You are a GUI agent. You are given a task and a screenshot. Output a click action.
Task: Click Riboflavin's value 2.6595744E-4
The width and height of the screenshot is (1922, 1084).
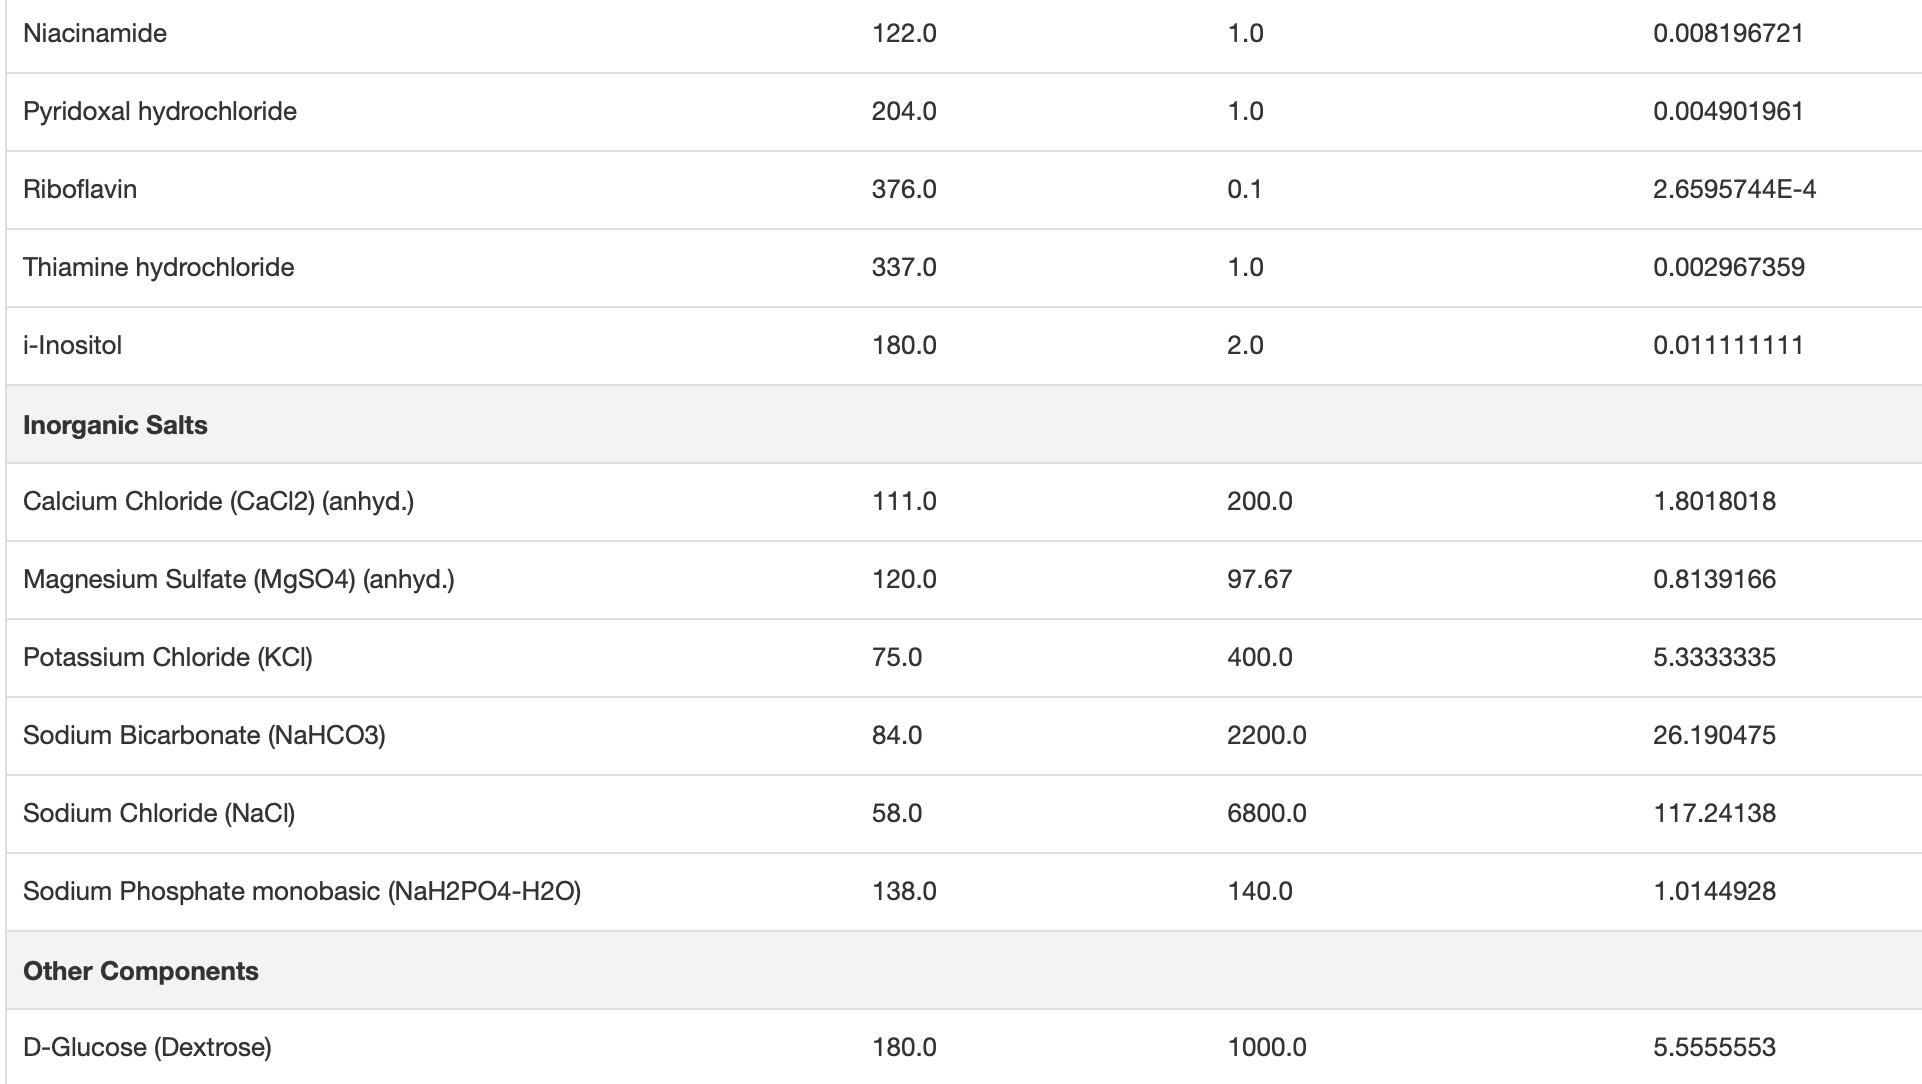[1734, 189]
